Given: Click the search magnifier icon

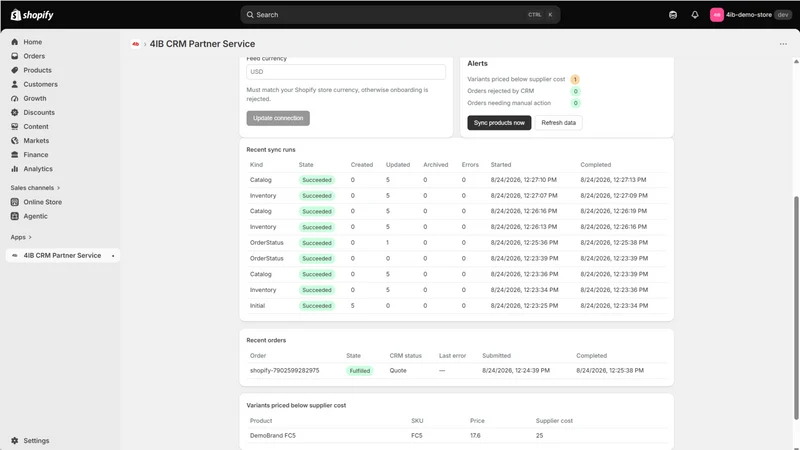Looking at the screenshot, I should coord(250,15).
